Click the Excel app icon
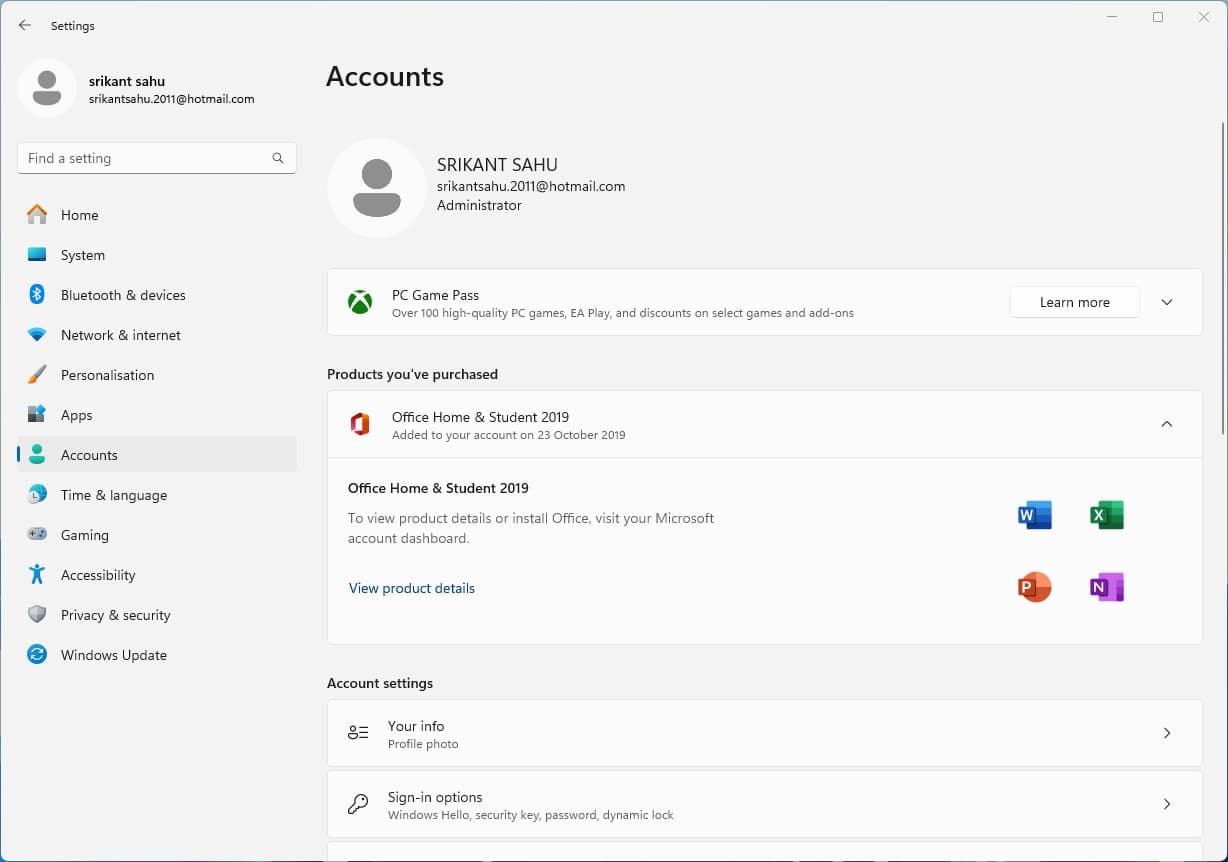The height and width of the screenshot is (862, 1228). click(1107, 515)
